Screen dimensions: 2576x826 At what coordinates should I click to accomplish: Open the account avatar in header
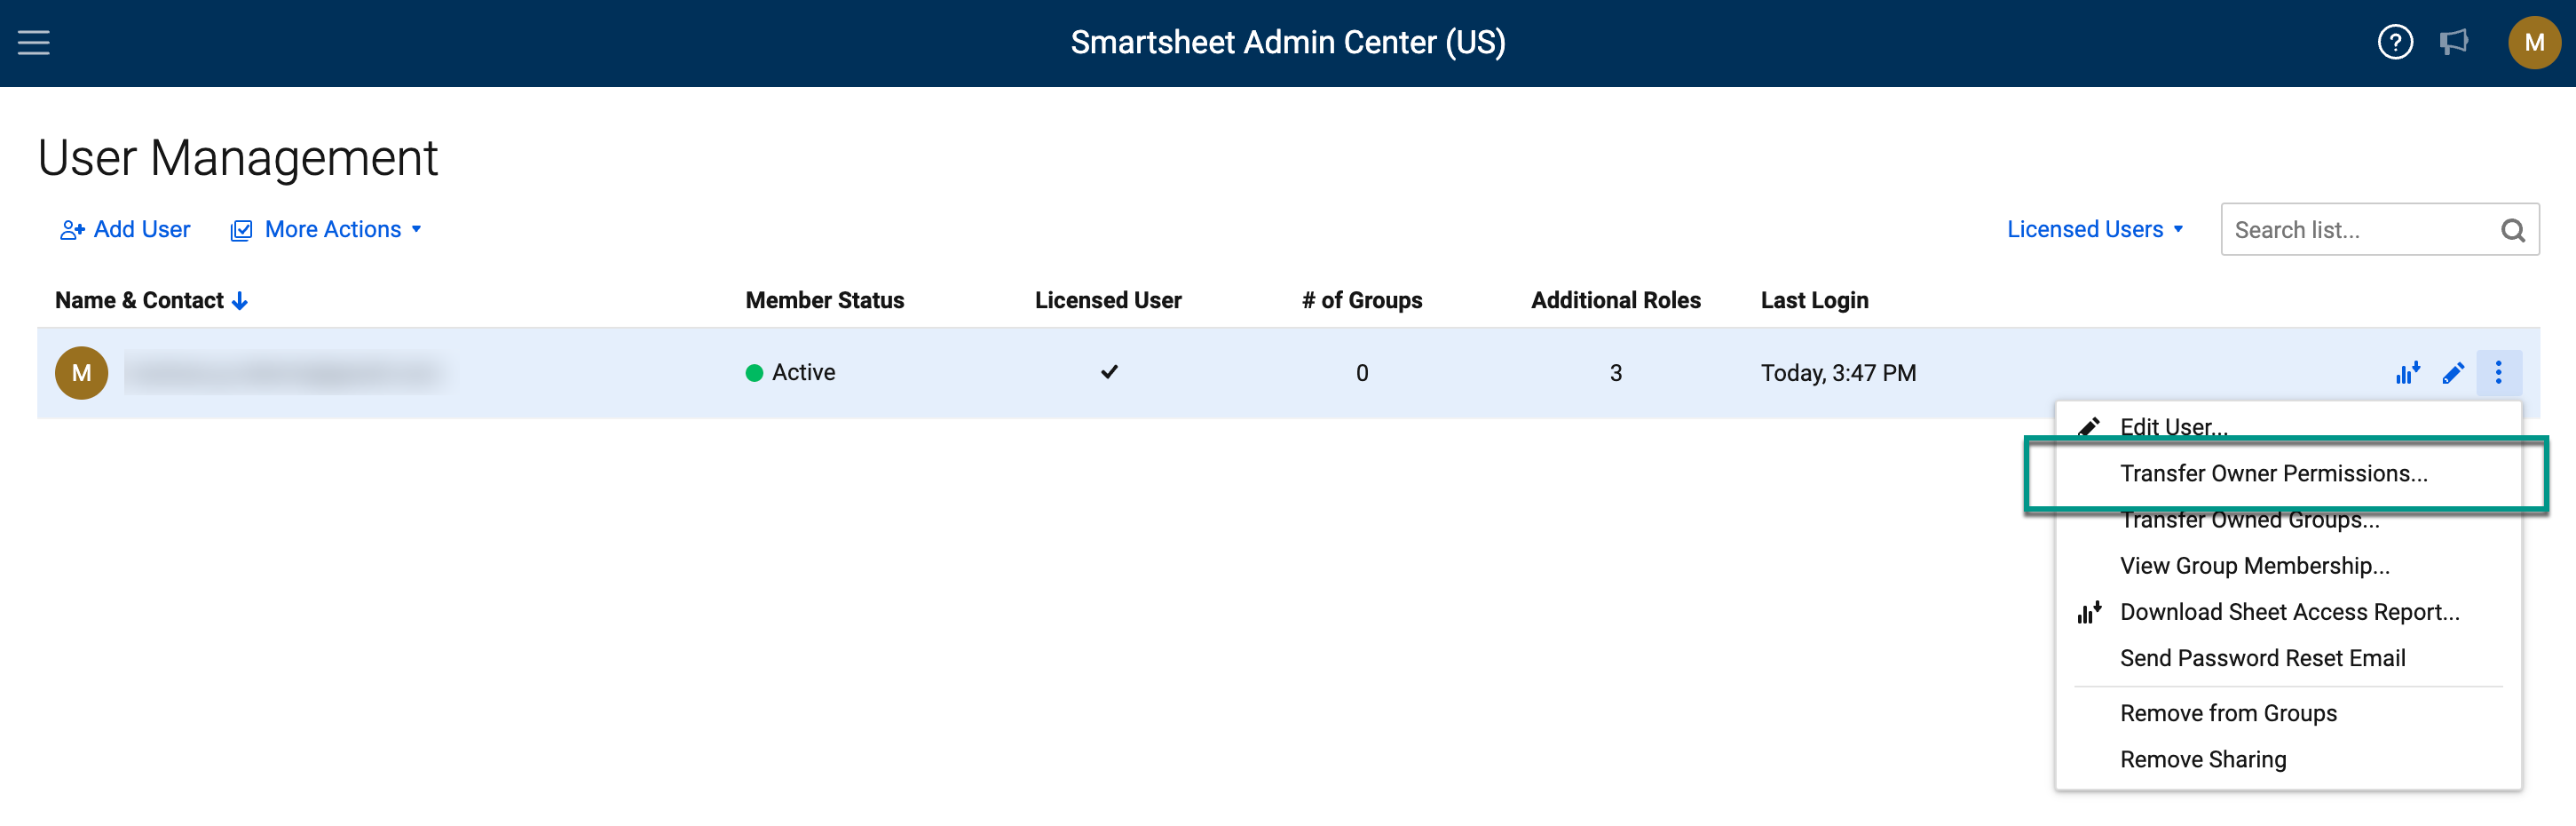tap(2533, 42)
